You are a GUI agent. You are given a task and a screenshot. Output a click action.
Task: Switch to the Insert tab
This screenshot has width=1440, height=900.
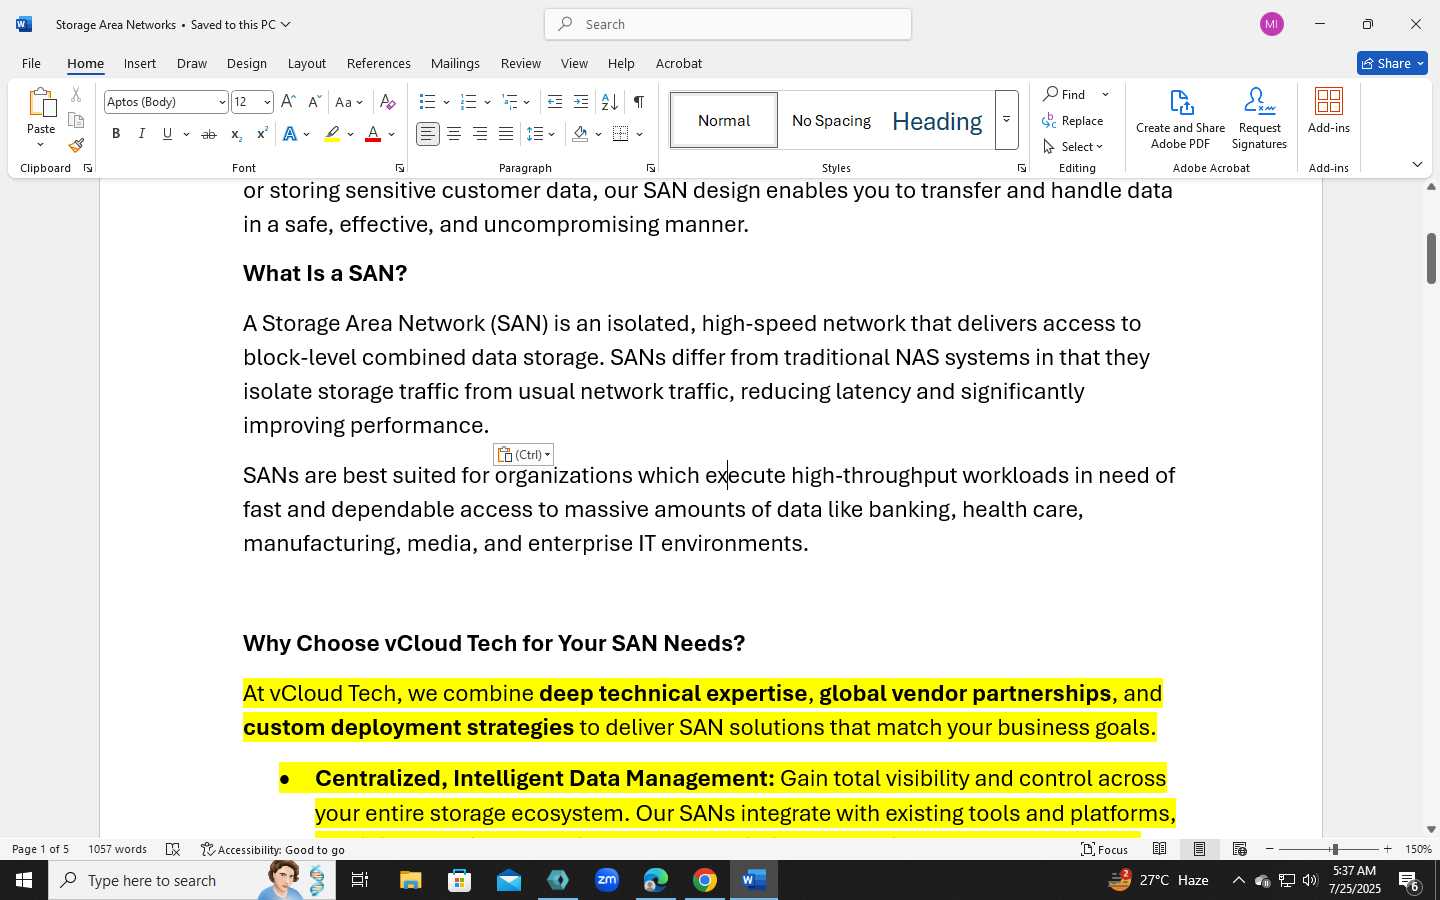pyautogui.click(x=140, y=63)
